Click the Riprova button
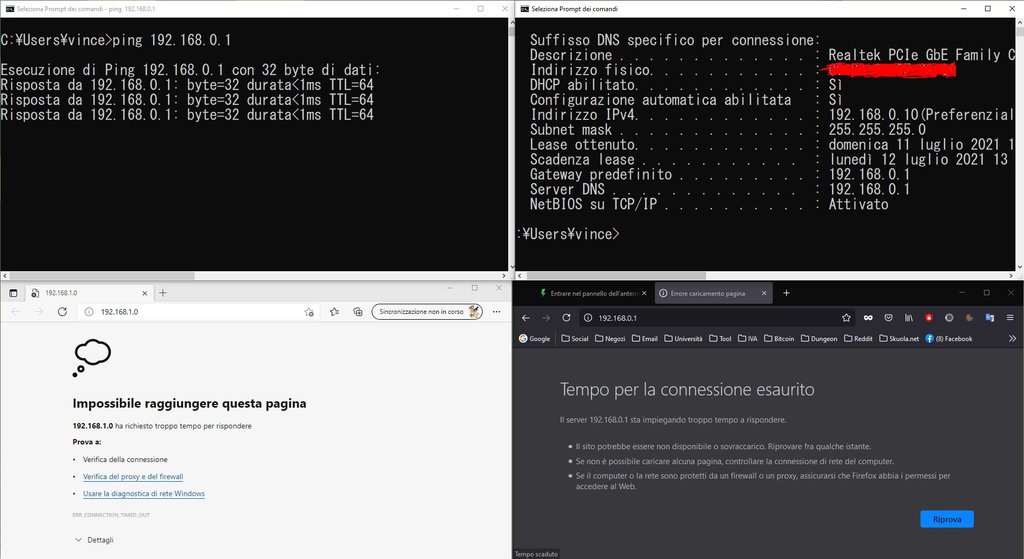1024x559 pixels. 946,519
